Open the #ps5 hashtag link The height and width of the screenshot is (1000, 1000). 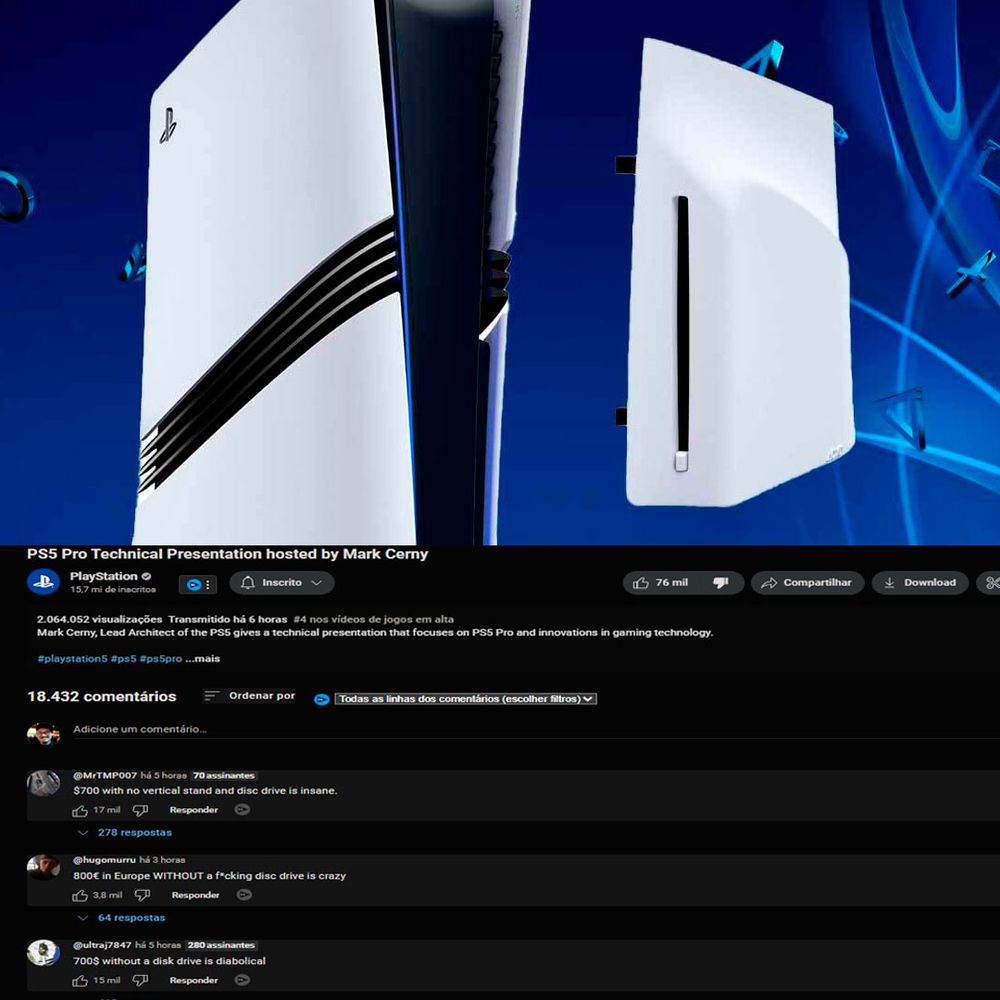pyautogui.click(x=124, y=659)
